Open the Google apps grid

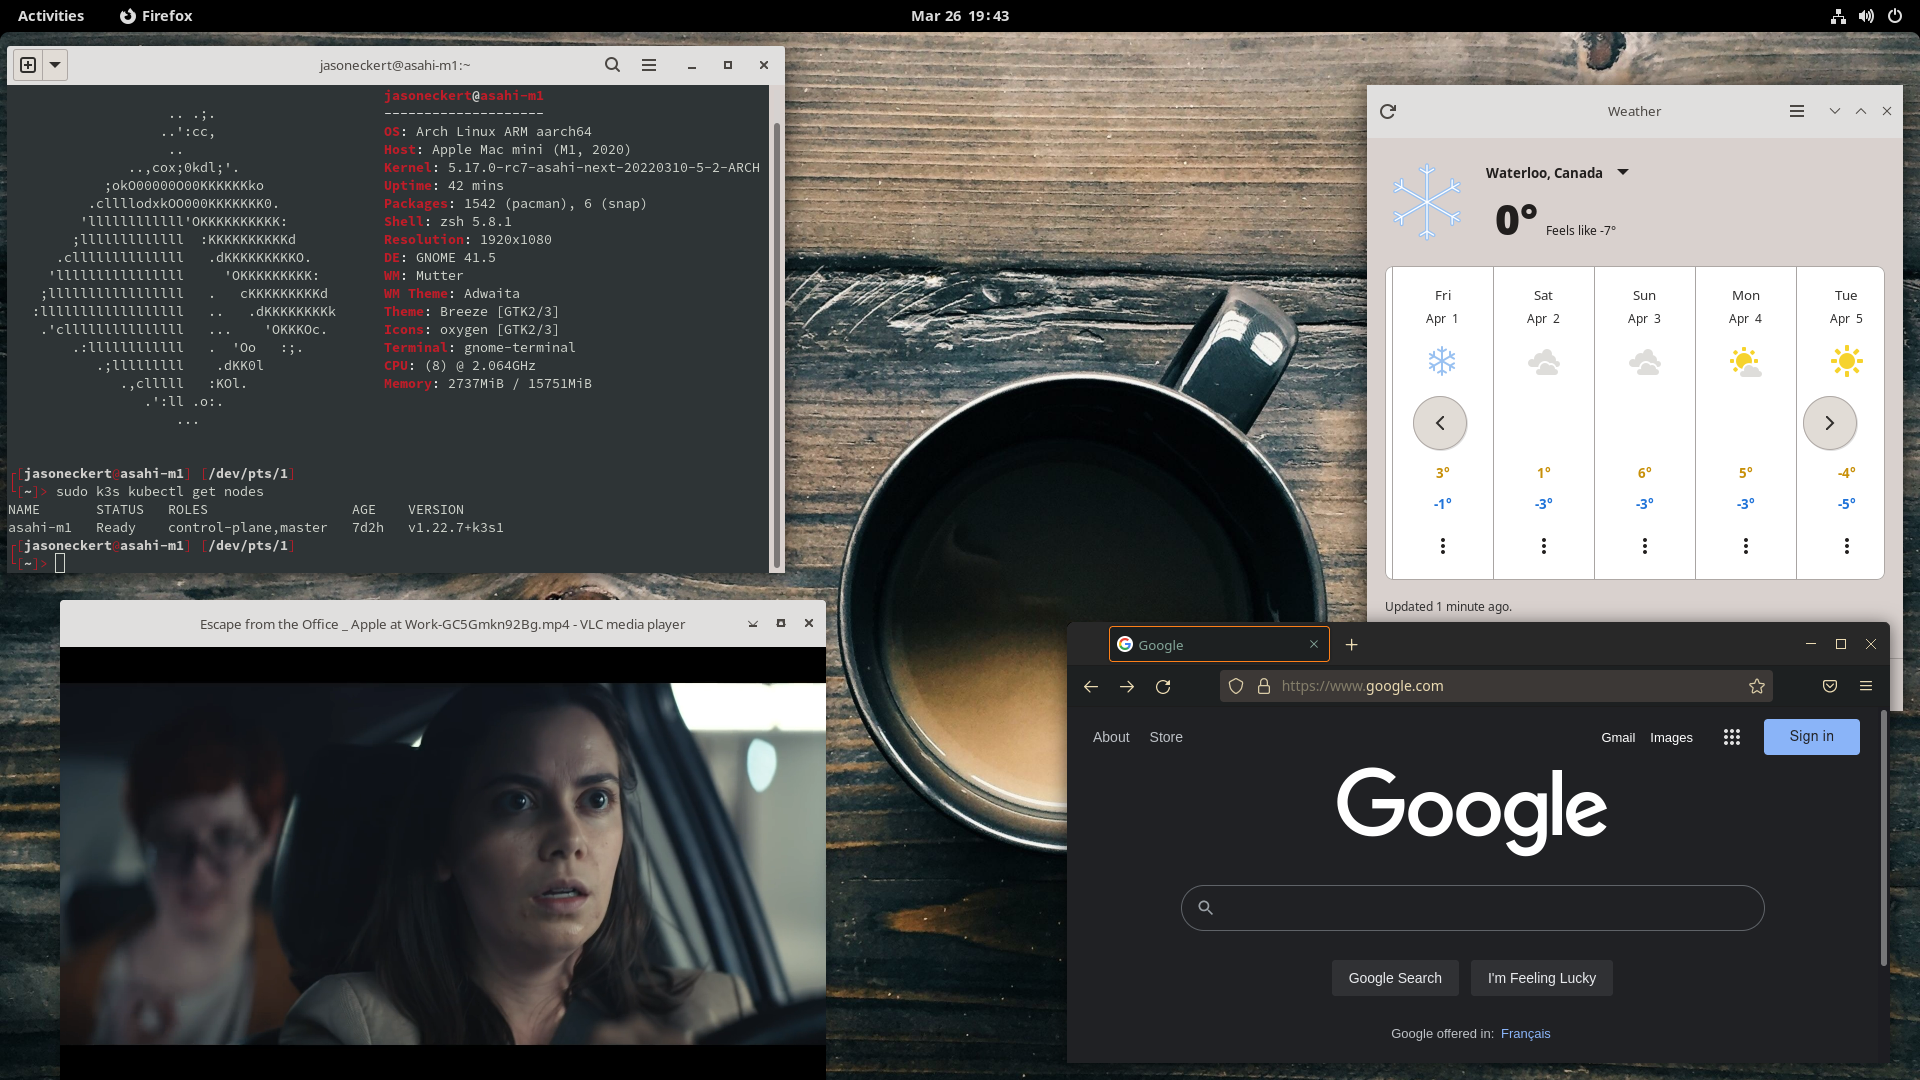point(1732,737)
